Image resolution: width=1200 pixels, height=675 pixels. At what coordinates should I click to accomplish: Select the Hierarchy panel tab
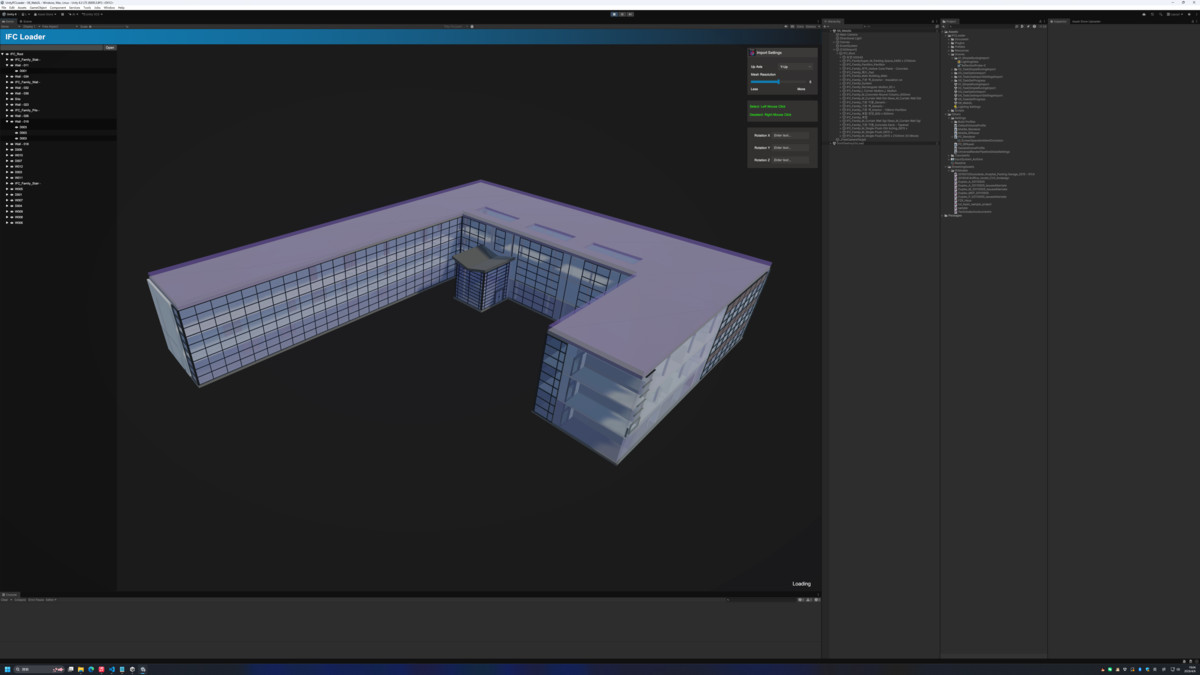[833, 21]
